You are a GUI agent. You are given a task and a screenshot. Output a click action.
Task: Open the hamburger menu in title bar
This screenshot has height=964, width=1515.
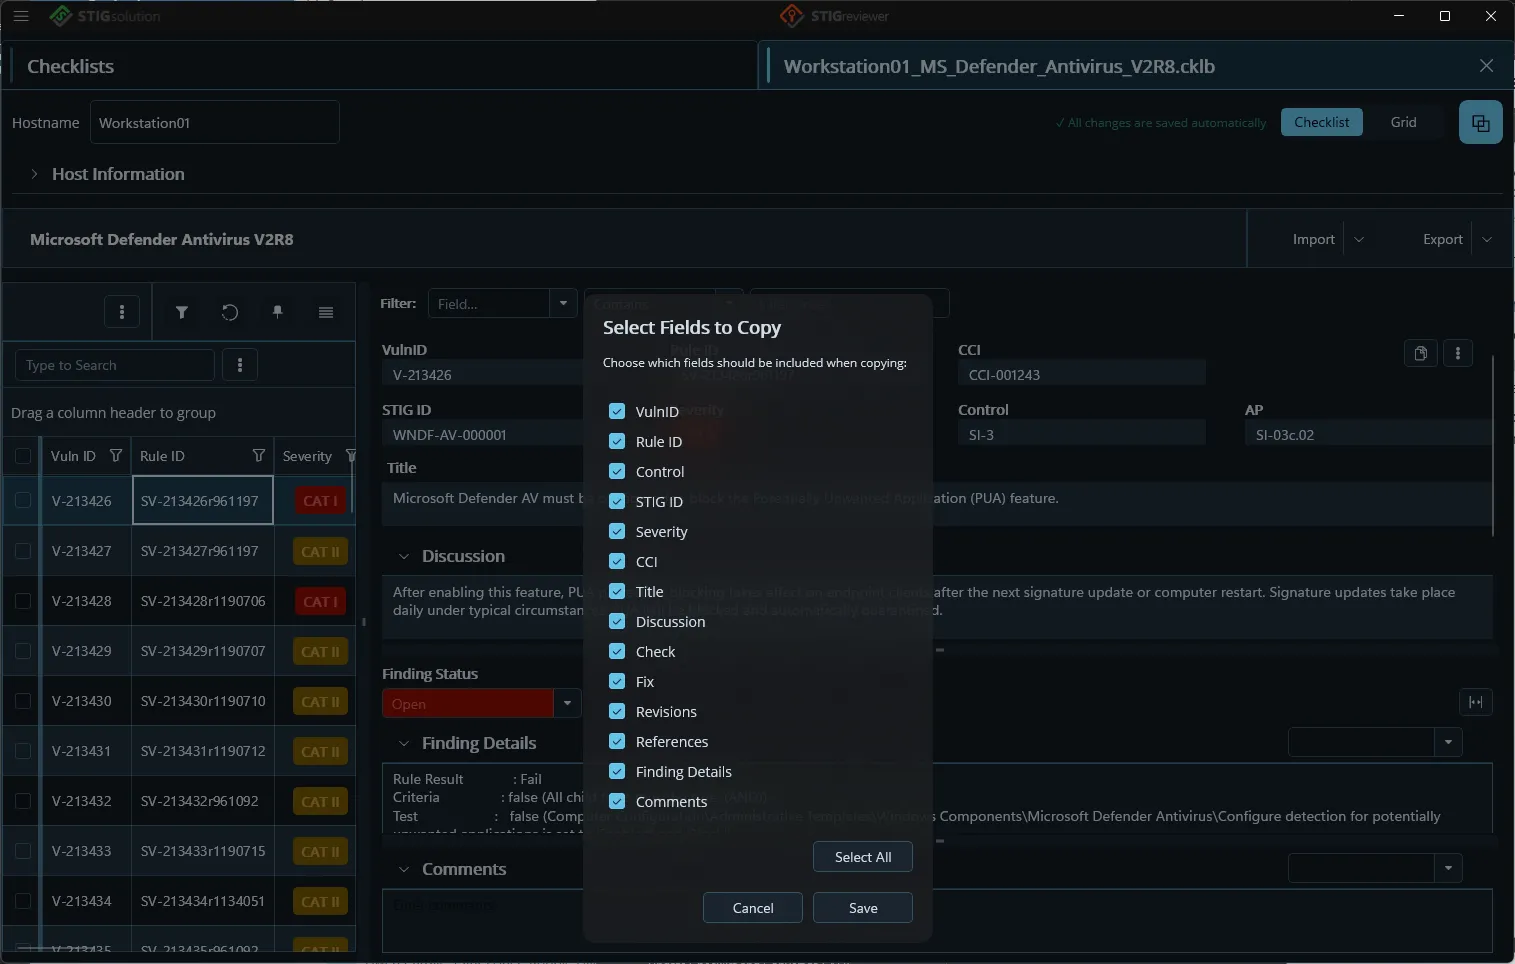tap(21, 16)
